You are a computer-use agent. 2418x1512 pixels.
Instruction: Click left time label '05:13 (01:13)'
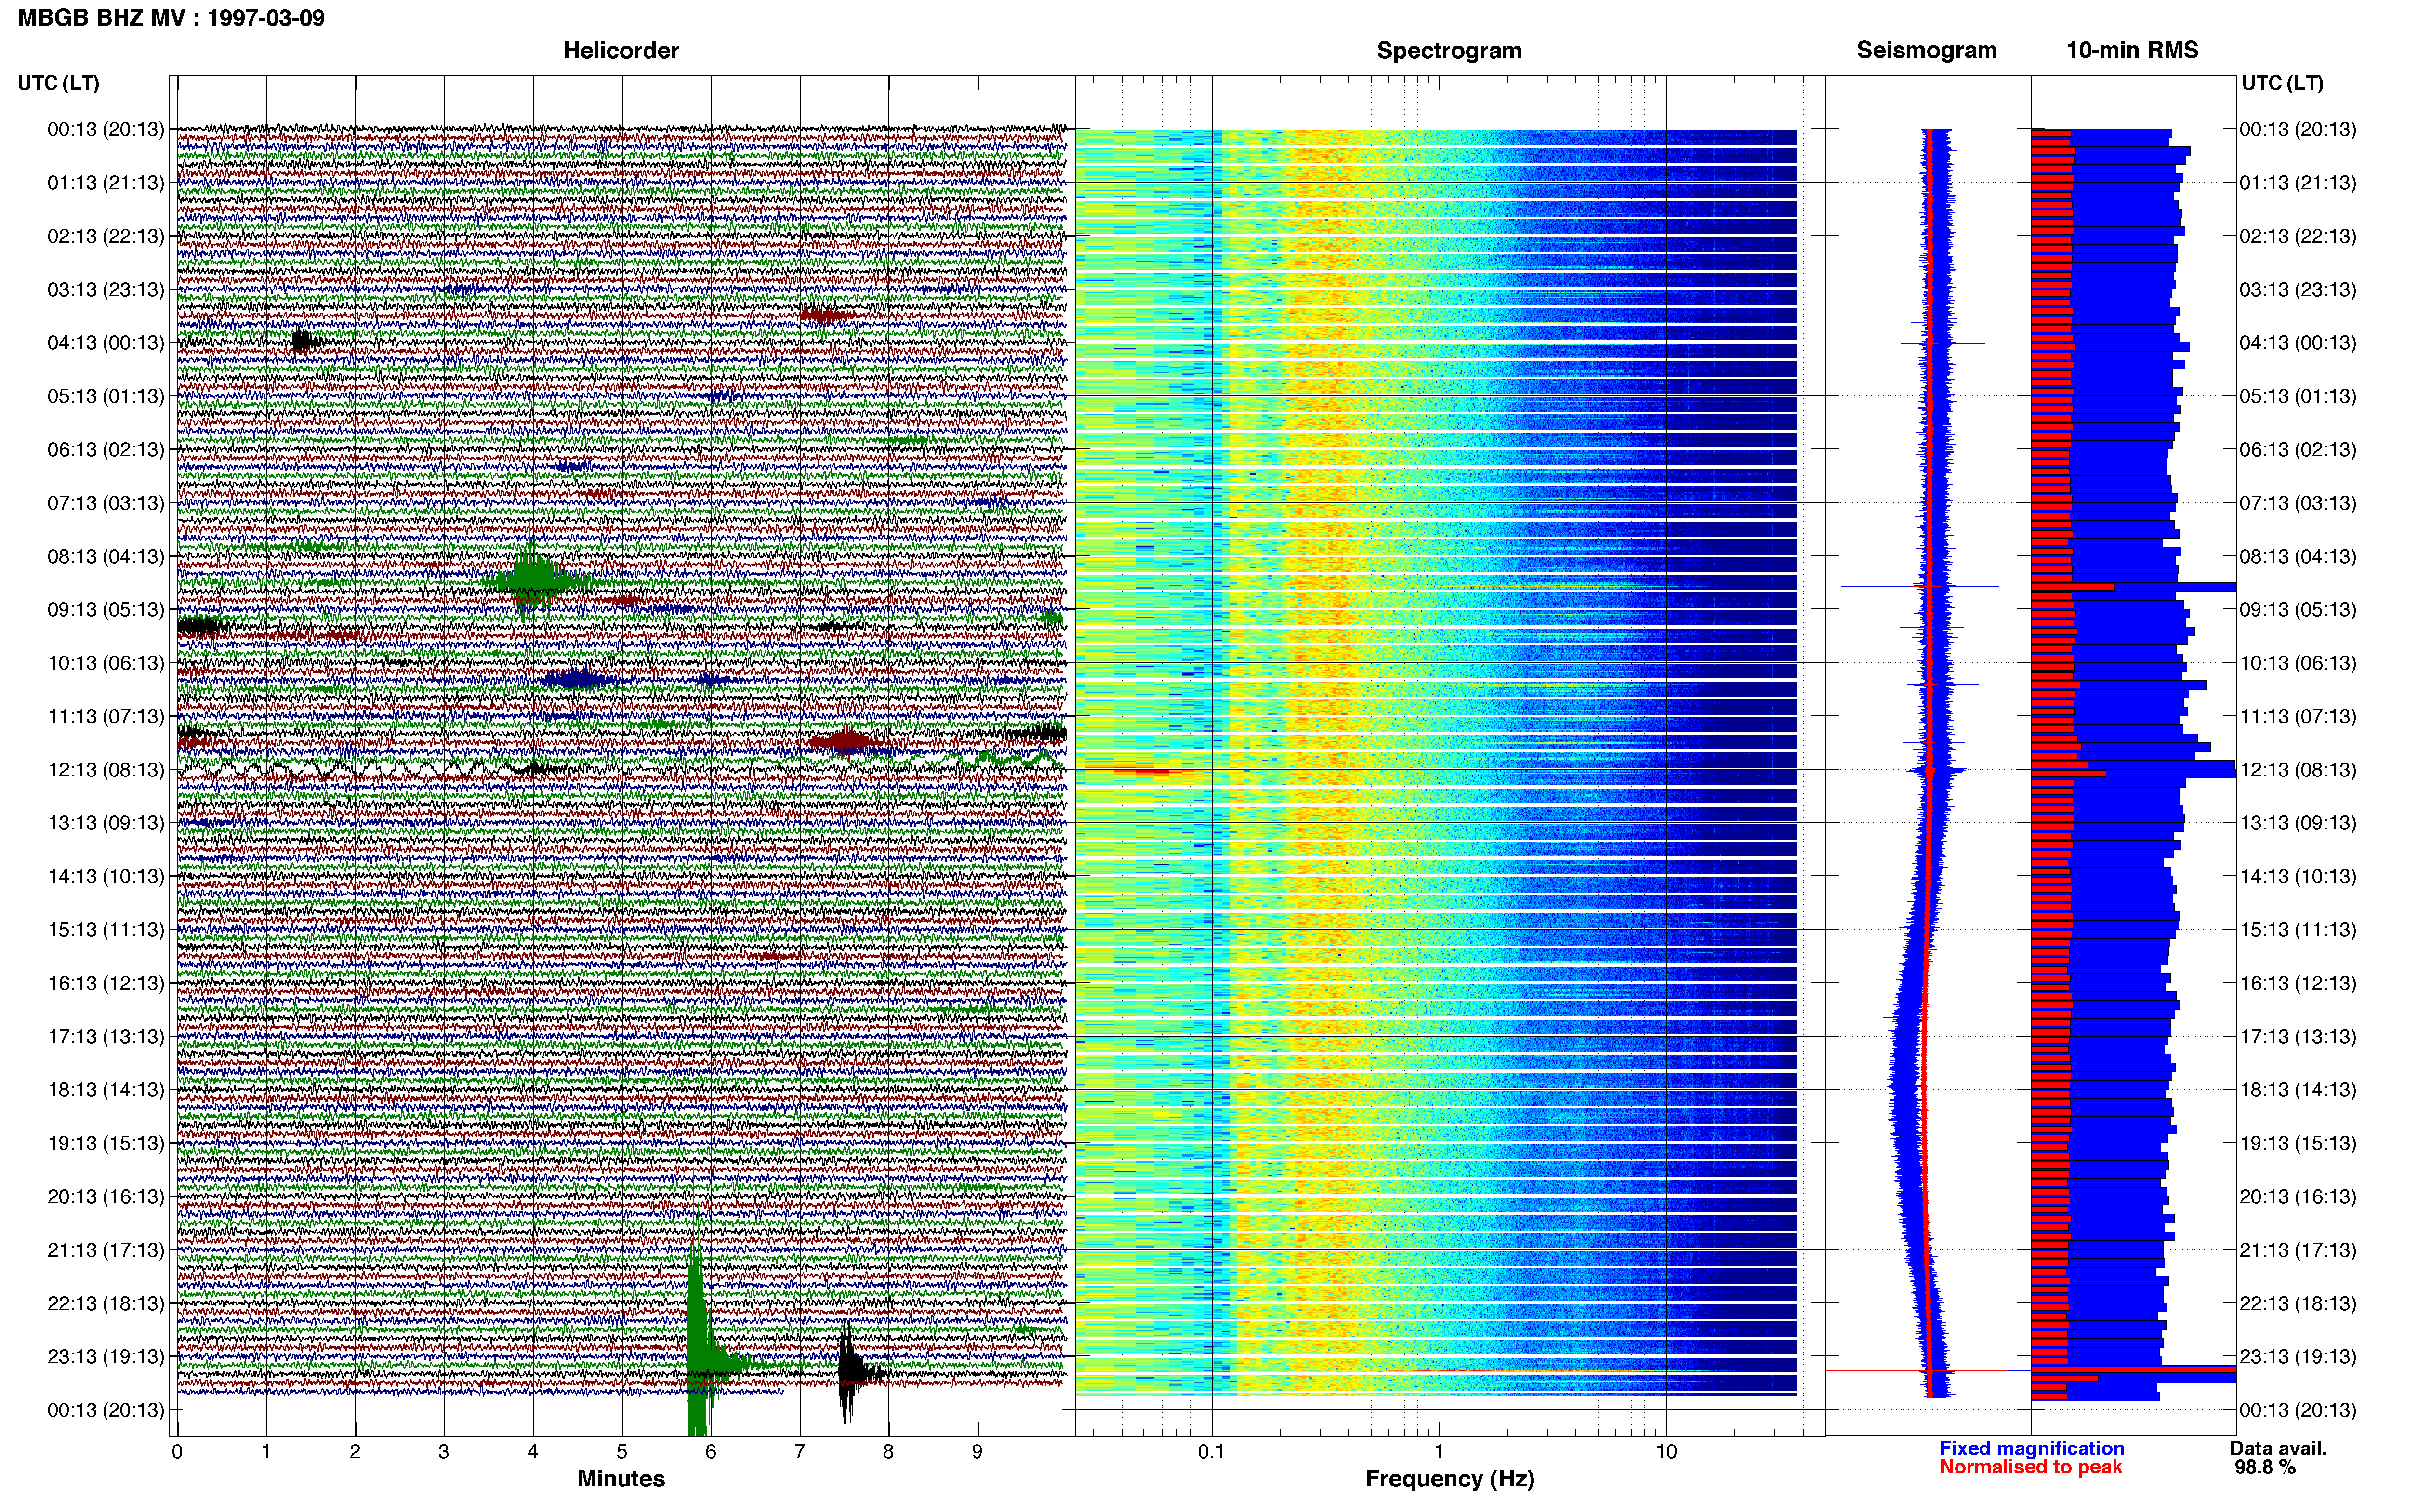pyautogui.click(x=106, y=396)
